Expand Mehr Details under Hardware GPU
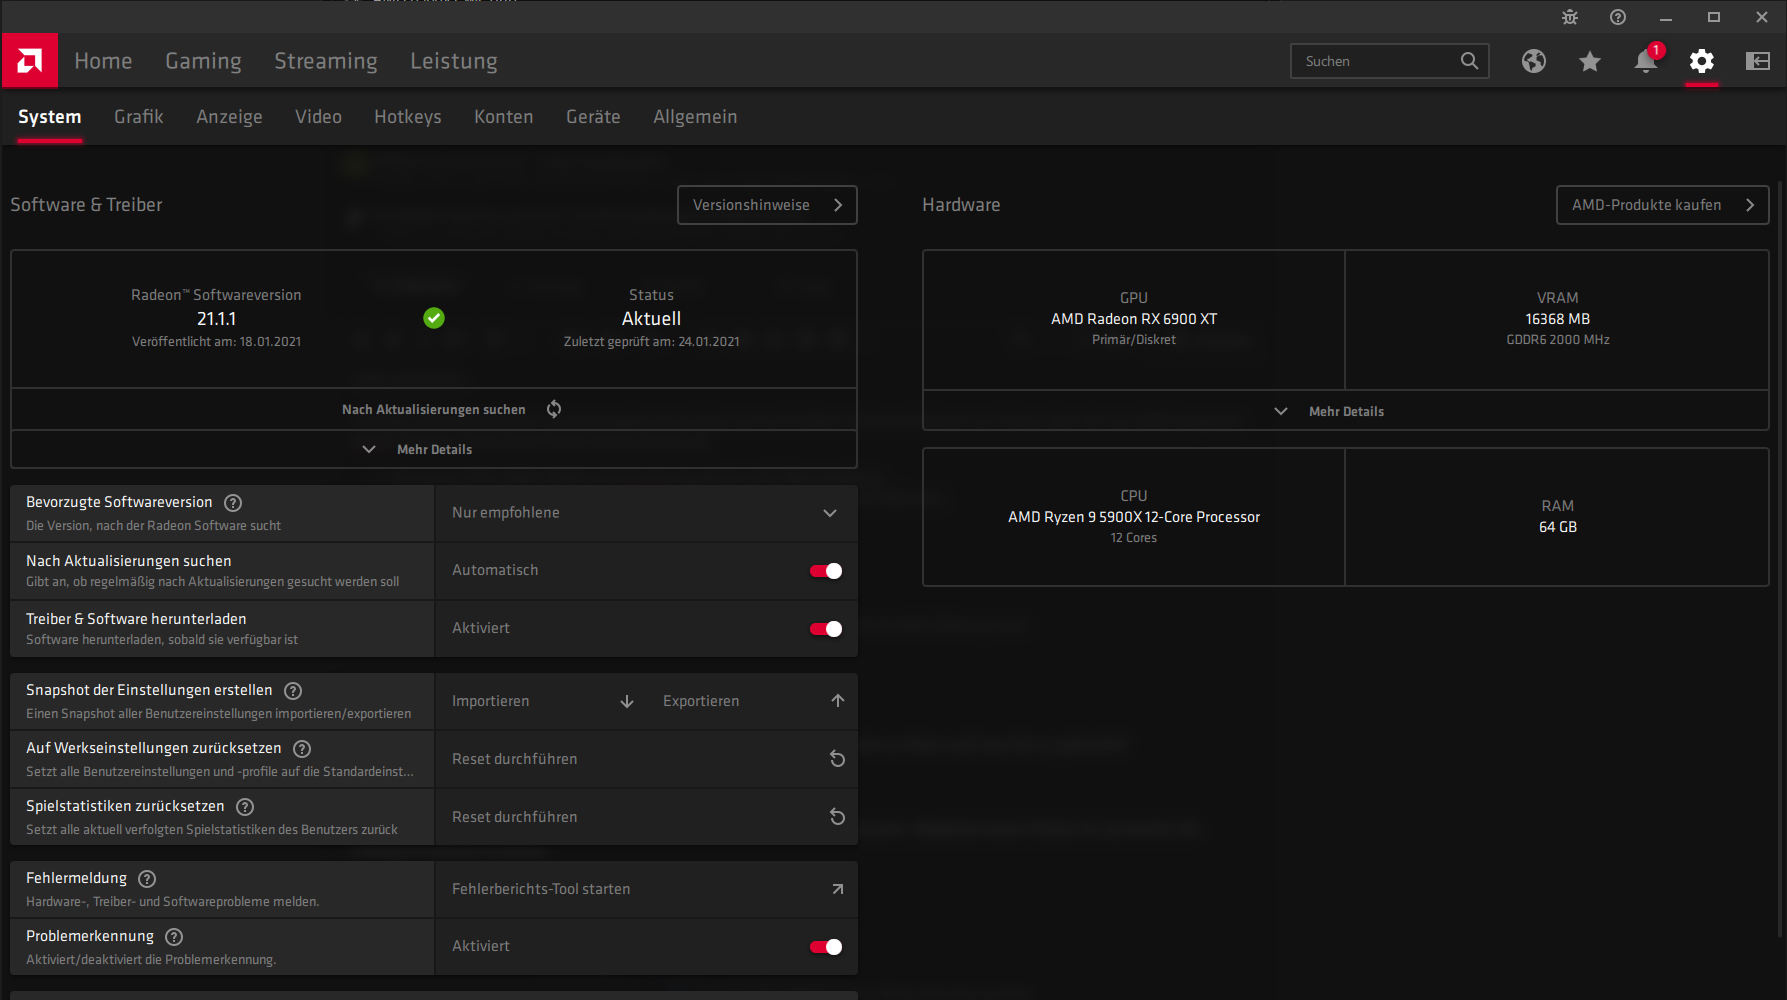Viewport: 1787px width, 1000px height. pos(1346,411)
